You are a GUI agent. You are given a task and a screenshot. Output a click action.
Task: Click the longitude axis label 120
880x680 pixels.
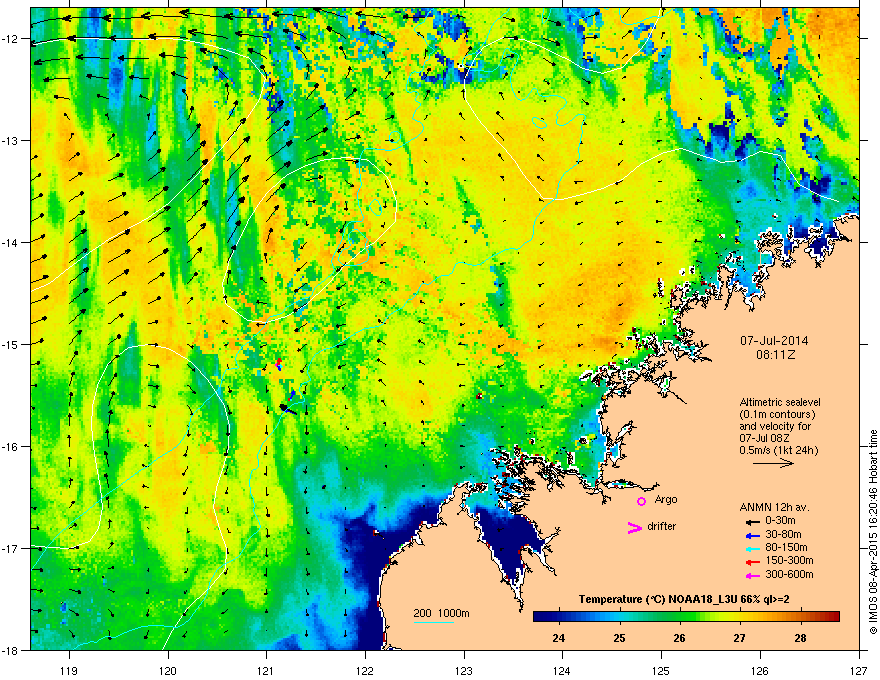click(x=168, y=670)
